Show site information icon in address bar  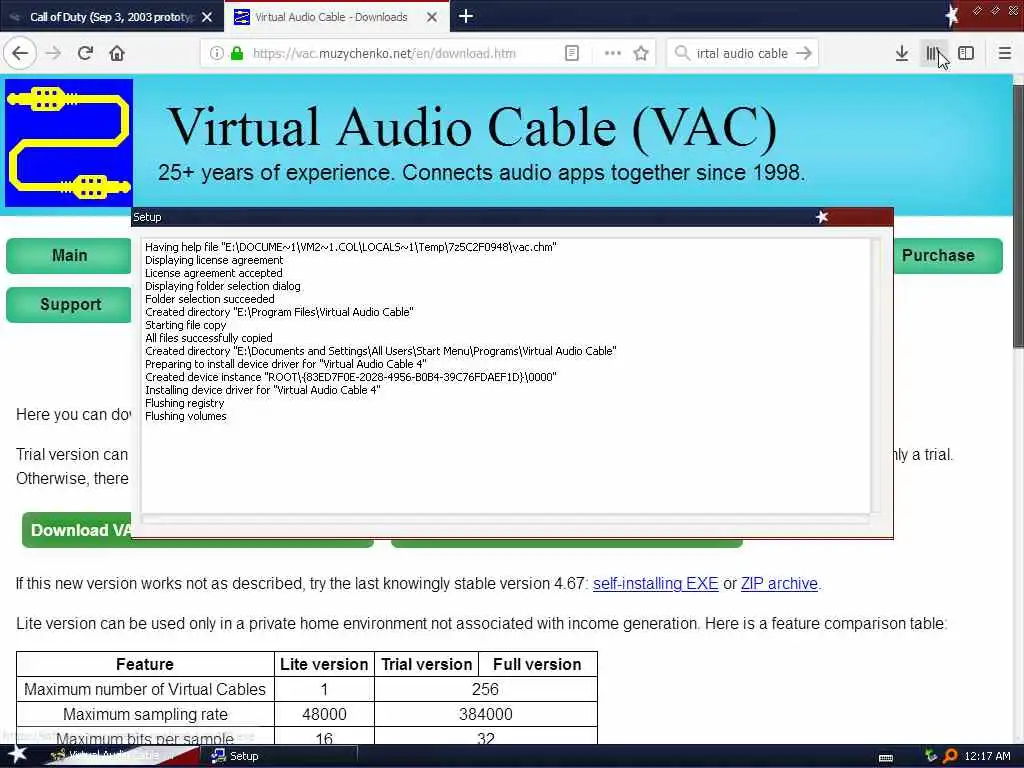tap(216, 54)
